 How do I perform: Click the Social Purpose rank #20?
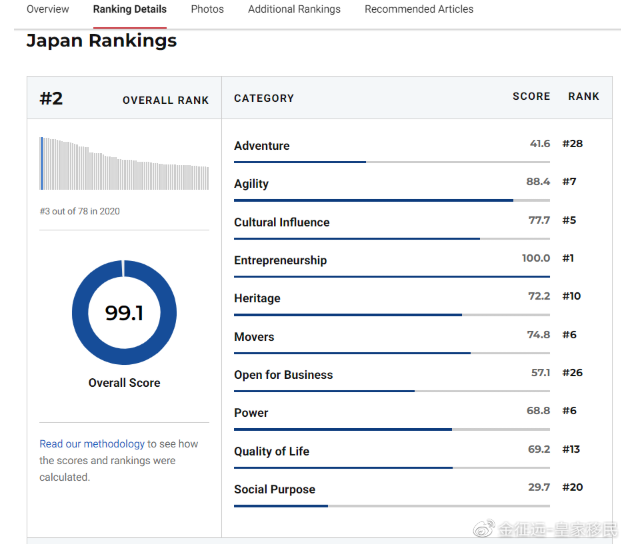(x=572, y=487)
